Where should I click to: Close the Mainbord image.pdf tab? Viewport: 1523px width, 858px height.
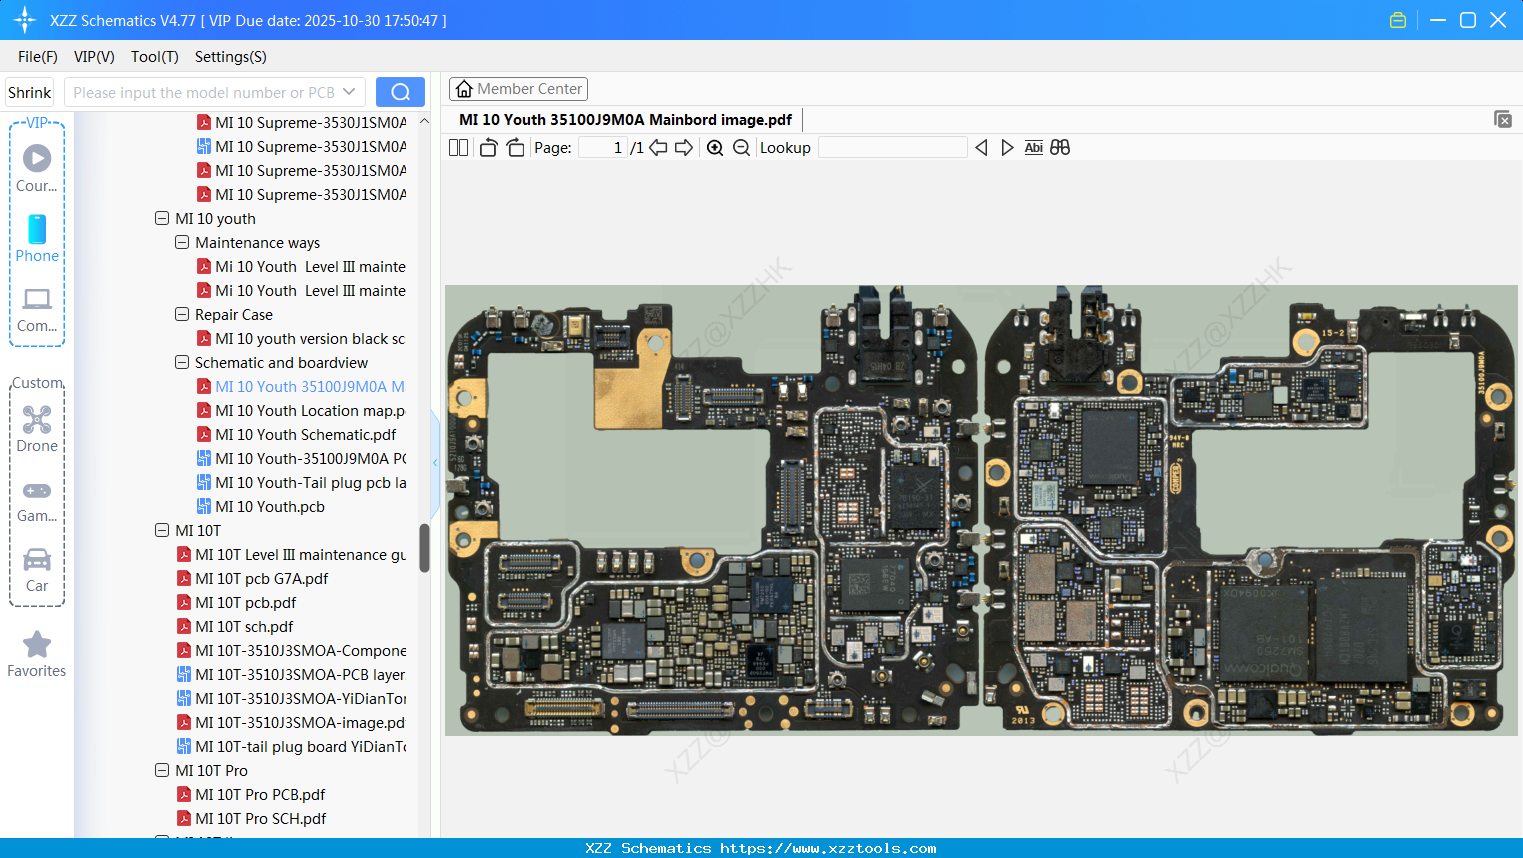pyautogui.click(x=1503, y=118)
